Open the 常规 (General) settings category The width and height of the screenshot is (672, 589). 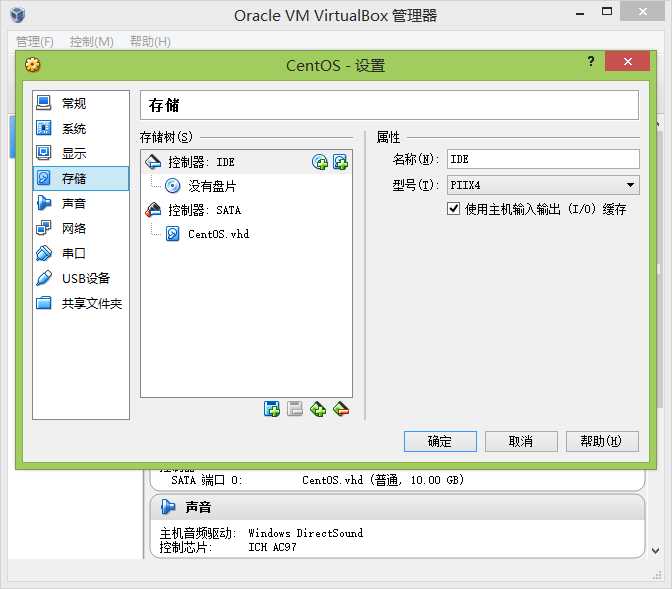click(x=81, y=103)
